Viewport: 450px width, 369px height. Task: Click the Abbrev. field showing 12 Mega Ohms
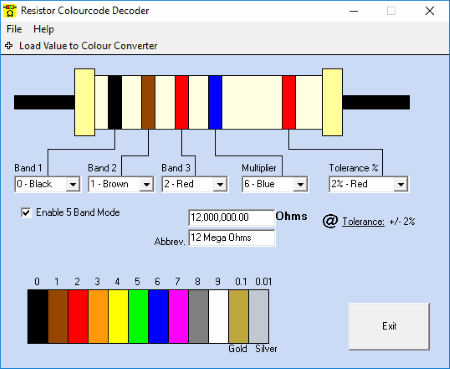click(x=232, y=238)
